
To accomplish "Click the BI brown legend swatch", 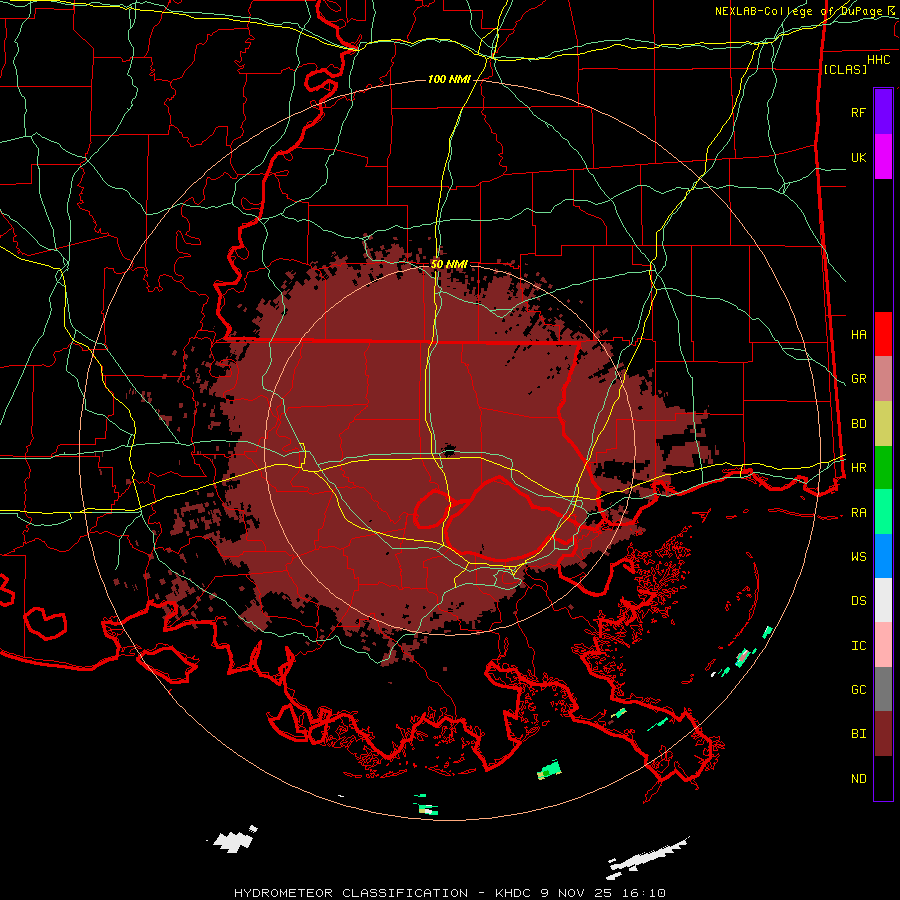I will (x=883, y=734).
